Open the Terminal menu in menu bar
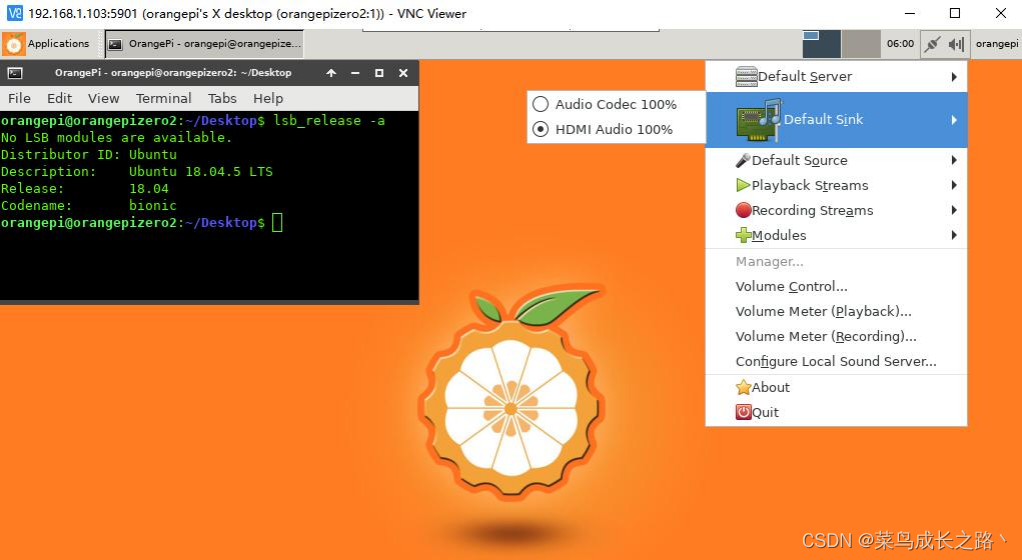Image resolution: width=1022 pixels, height=560 pixels. coord(164,98)
